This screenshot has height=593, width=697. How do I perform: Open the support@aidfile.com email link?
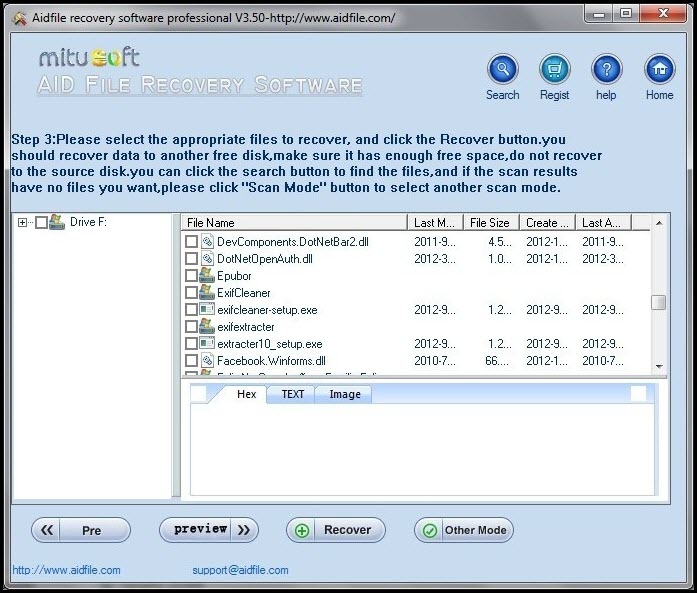click(x=240, y=570)
